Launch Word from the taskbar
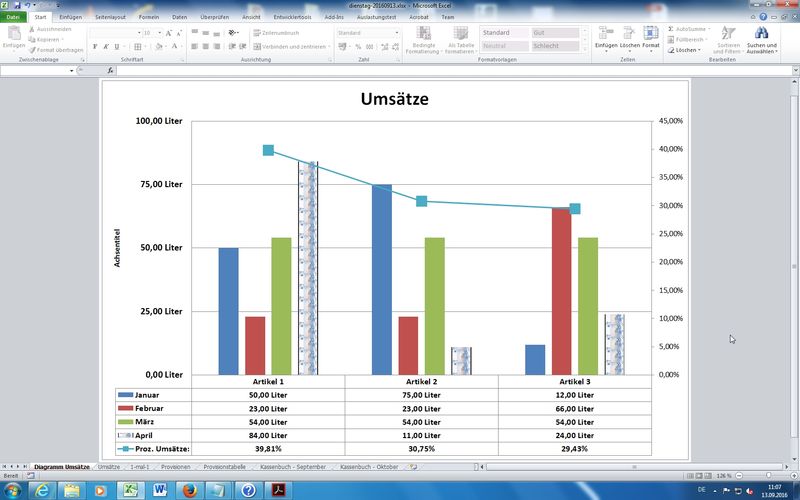The image size is (800, 500). pos(160,490)
